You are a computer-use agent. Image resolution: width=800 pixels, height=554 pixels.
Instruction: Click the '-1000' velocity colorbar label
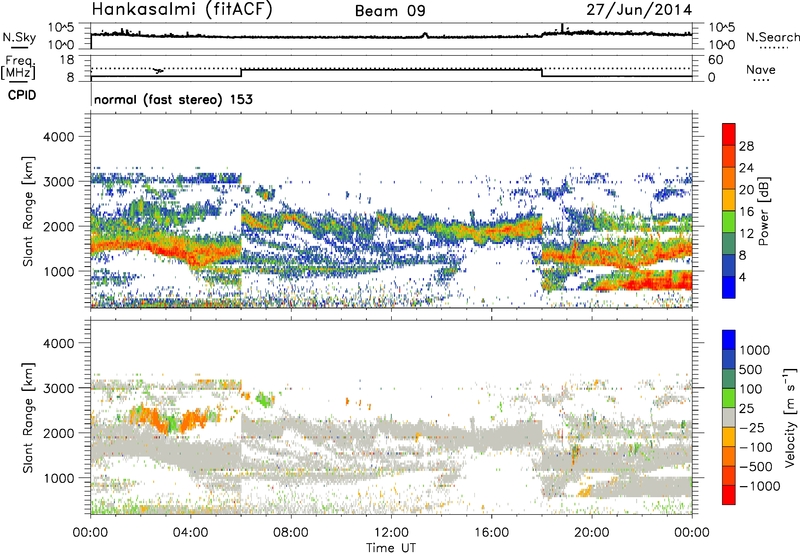point(759,486)
